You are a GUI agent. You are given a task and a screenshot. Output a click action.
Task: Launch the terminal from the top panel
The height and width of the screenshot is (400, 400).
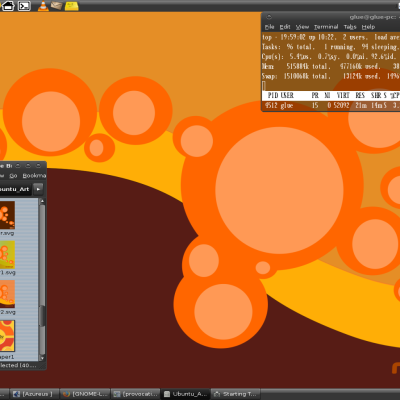[24, 6]
